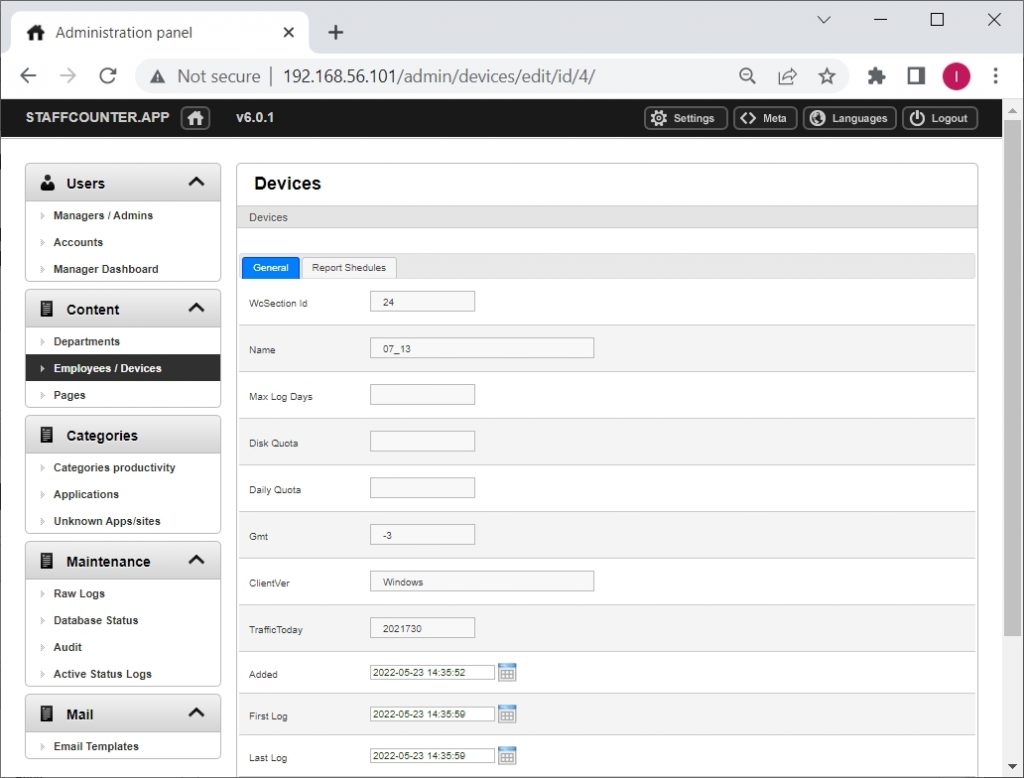
Task: Collapse the Users section
Action: [x=196, y=182]
